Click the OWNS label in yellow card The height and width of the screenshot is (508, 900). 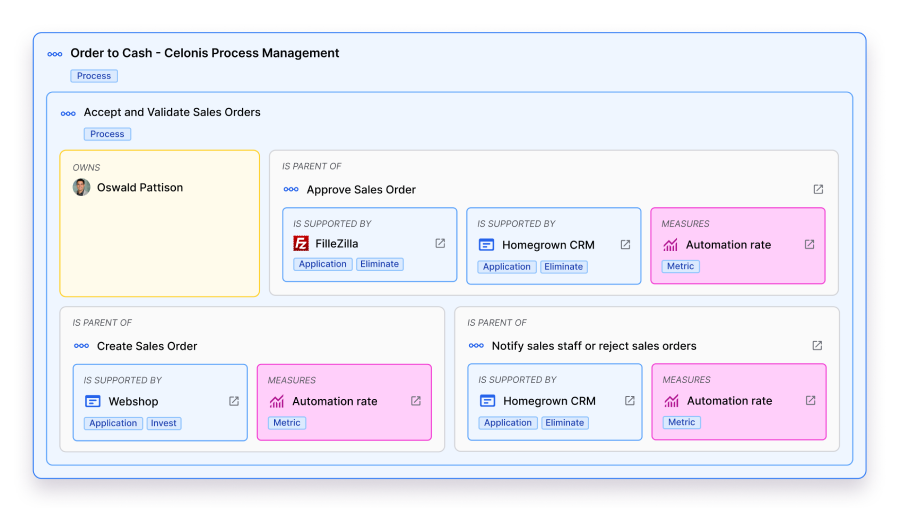tap(86, 168)
